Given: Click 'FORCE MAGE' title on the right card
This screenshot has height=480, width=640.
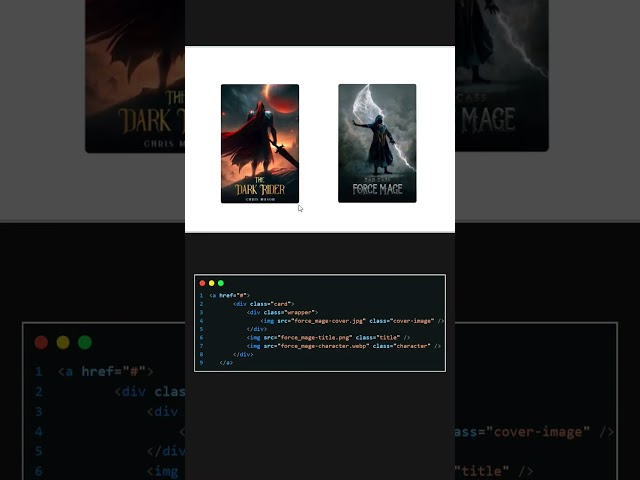Looking at the screenshot, I should click(x=378, y=189).
